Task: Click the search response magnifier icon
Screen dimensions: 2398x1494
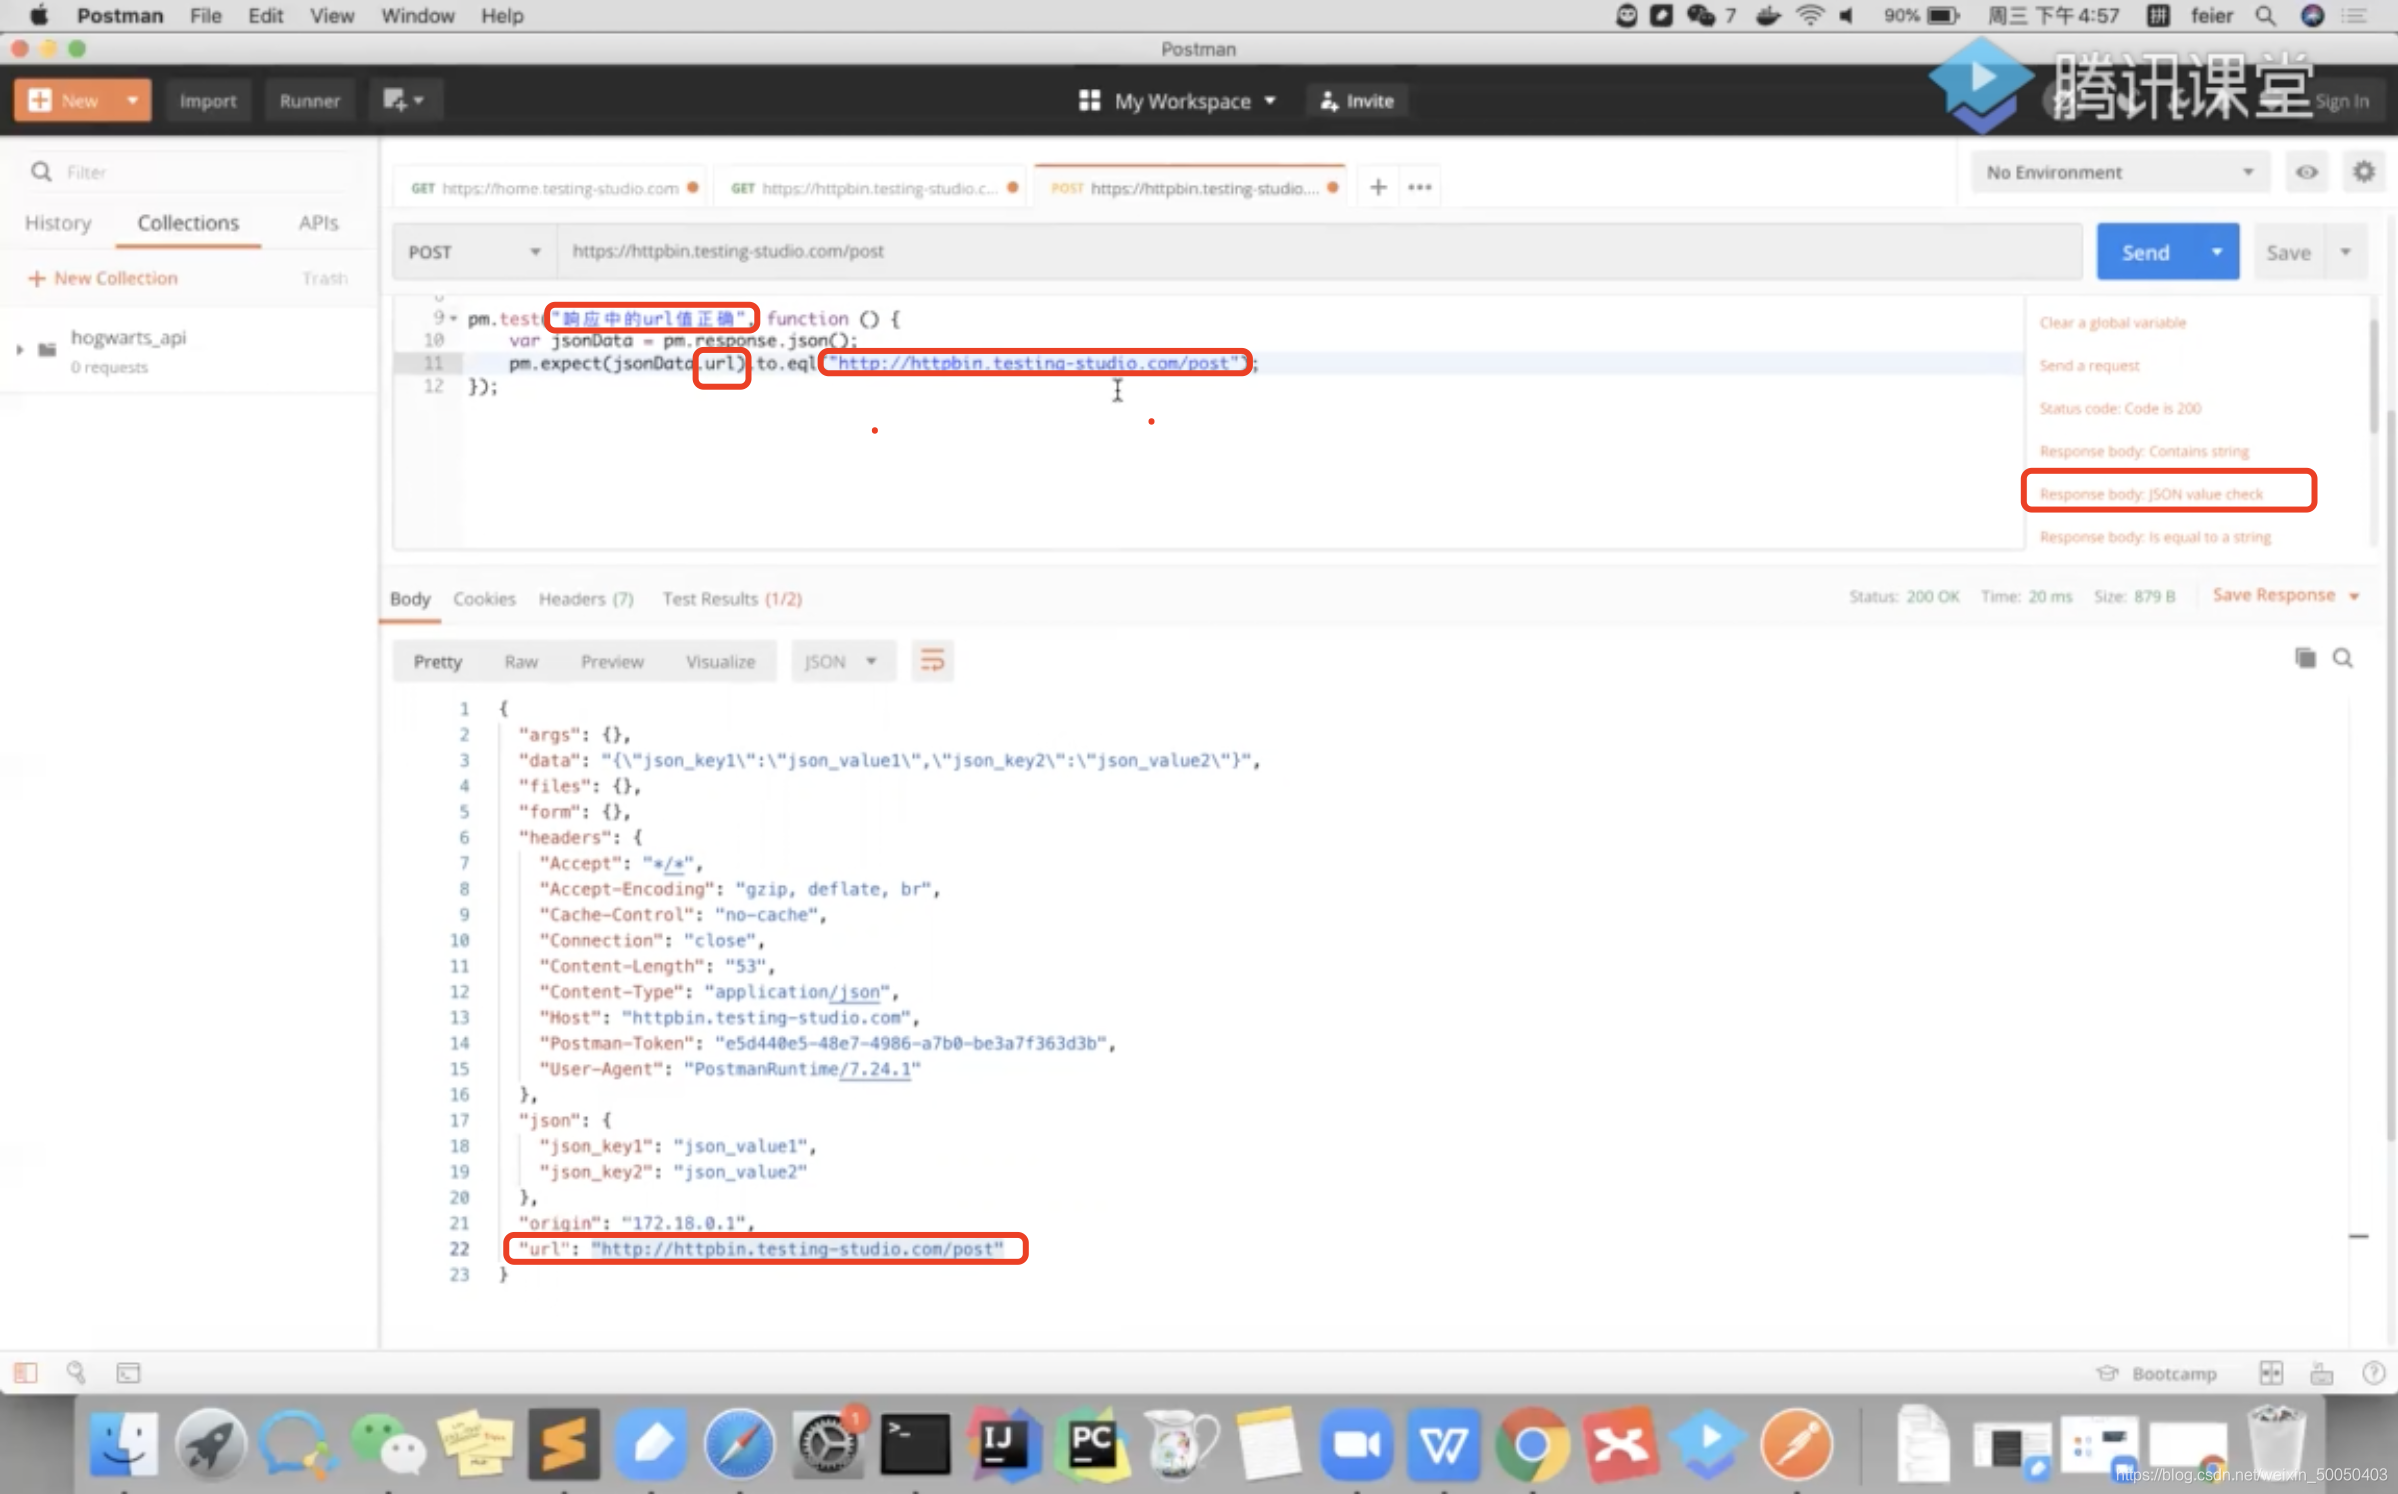Action: click(2343, 658)
